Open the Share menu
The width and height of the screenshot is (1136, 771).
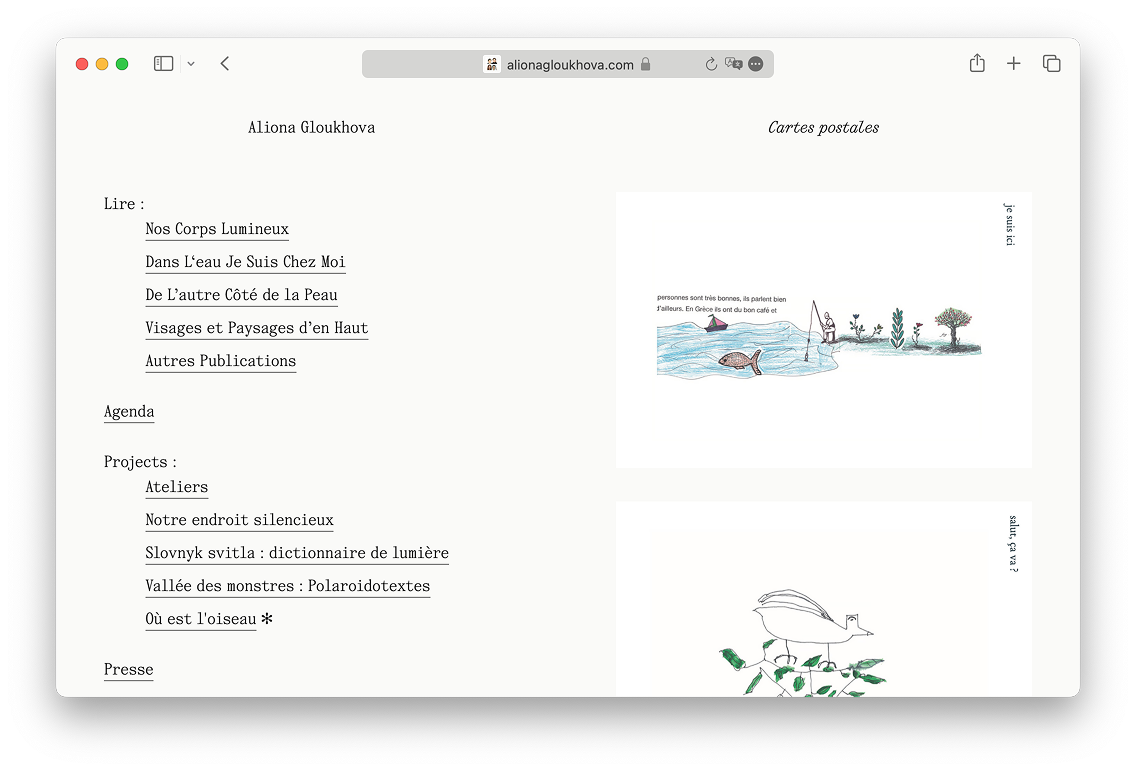(977, 64)
